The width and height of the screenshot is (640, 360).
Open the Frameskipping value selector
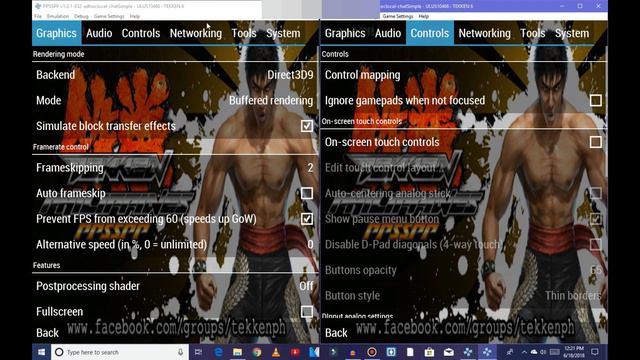pos(175,168)
